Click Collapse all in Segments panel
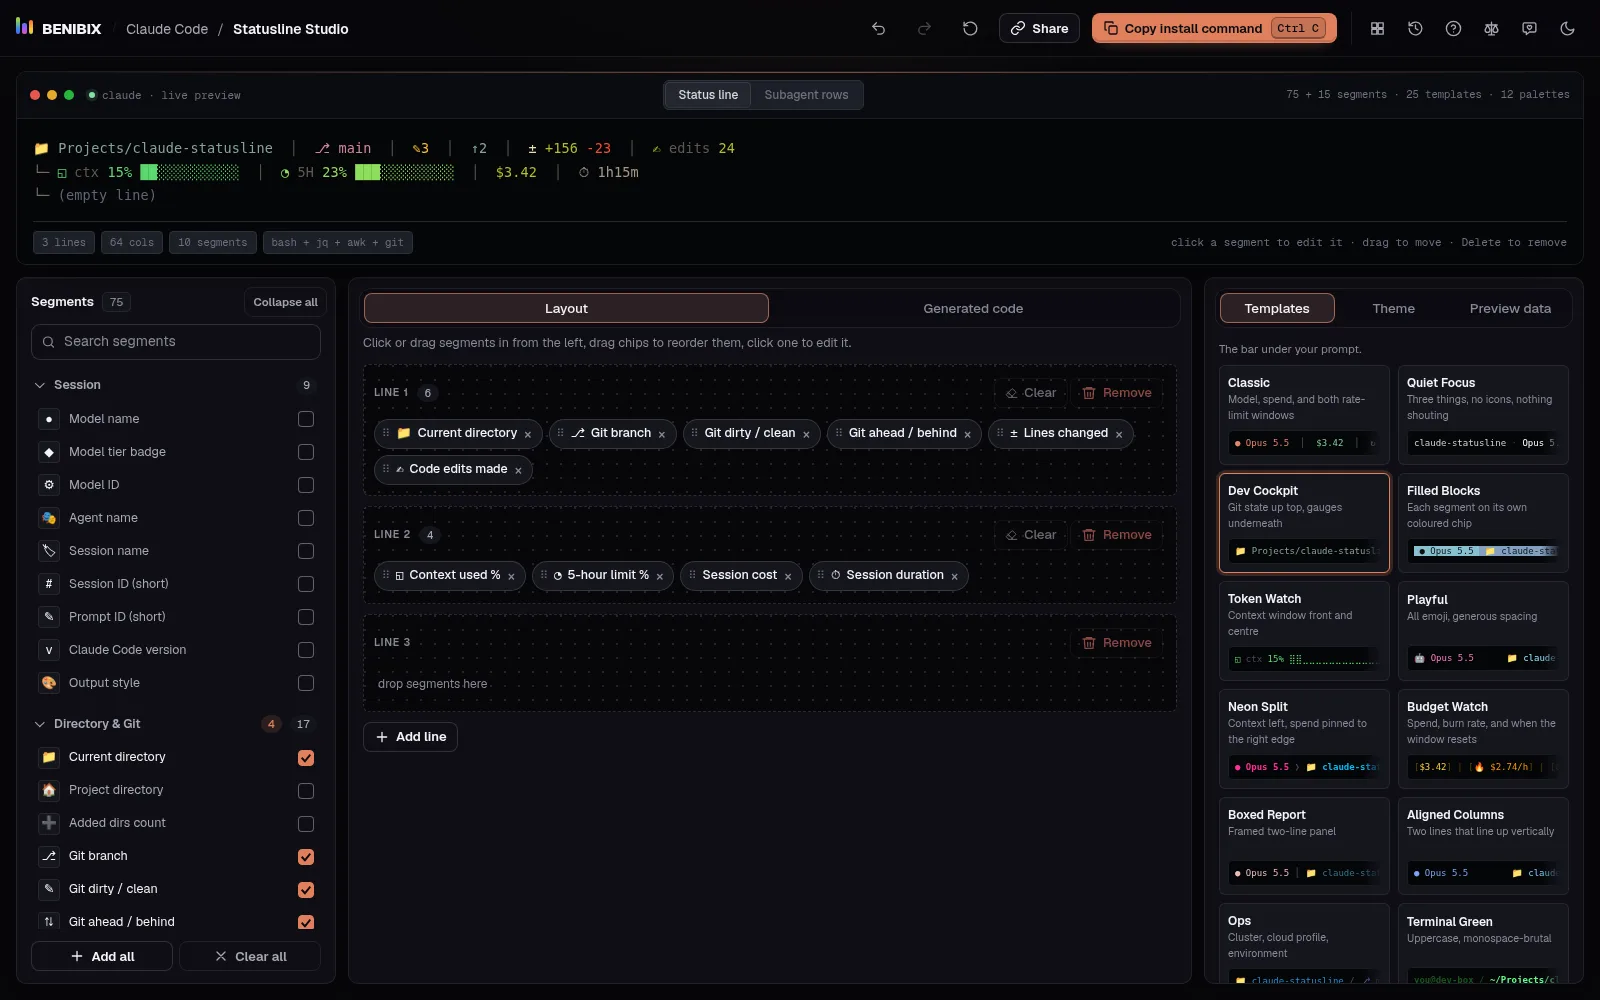The width and height of the screenshot is (1600, 1000). (x=285, y=302)
